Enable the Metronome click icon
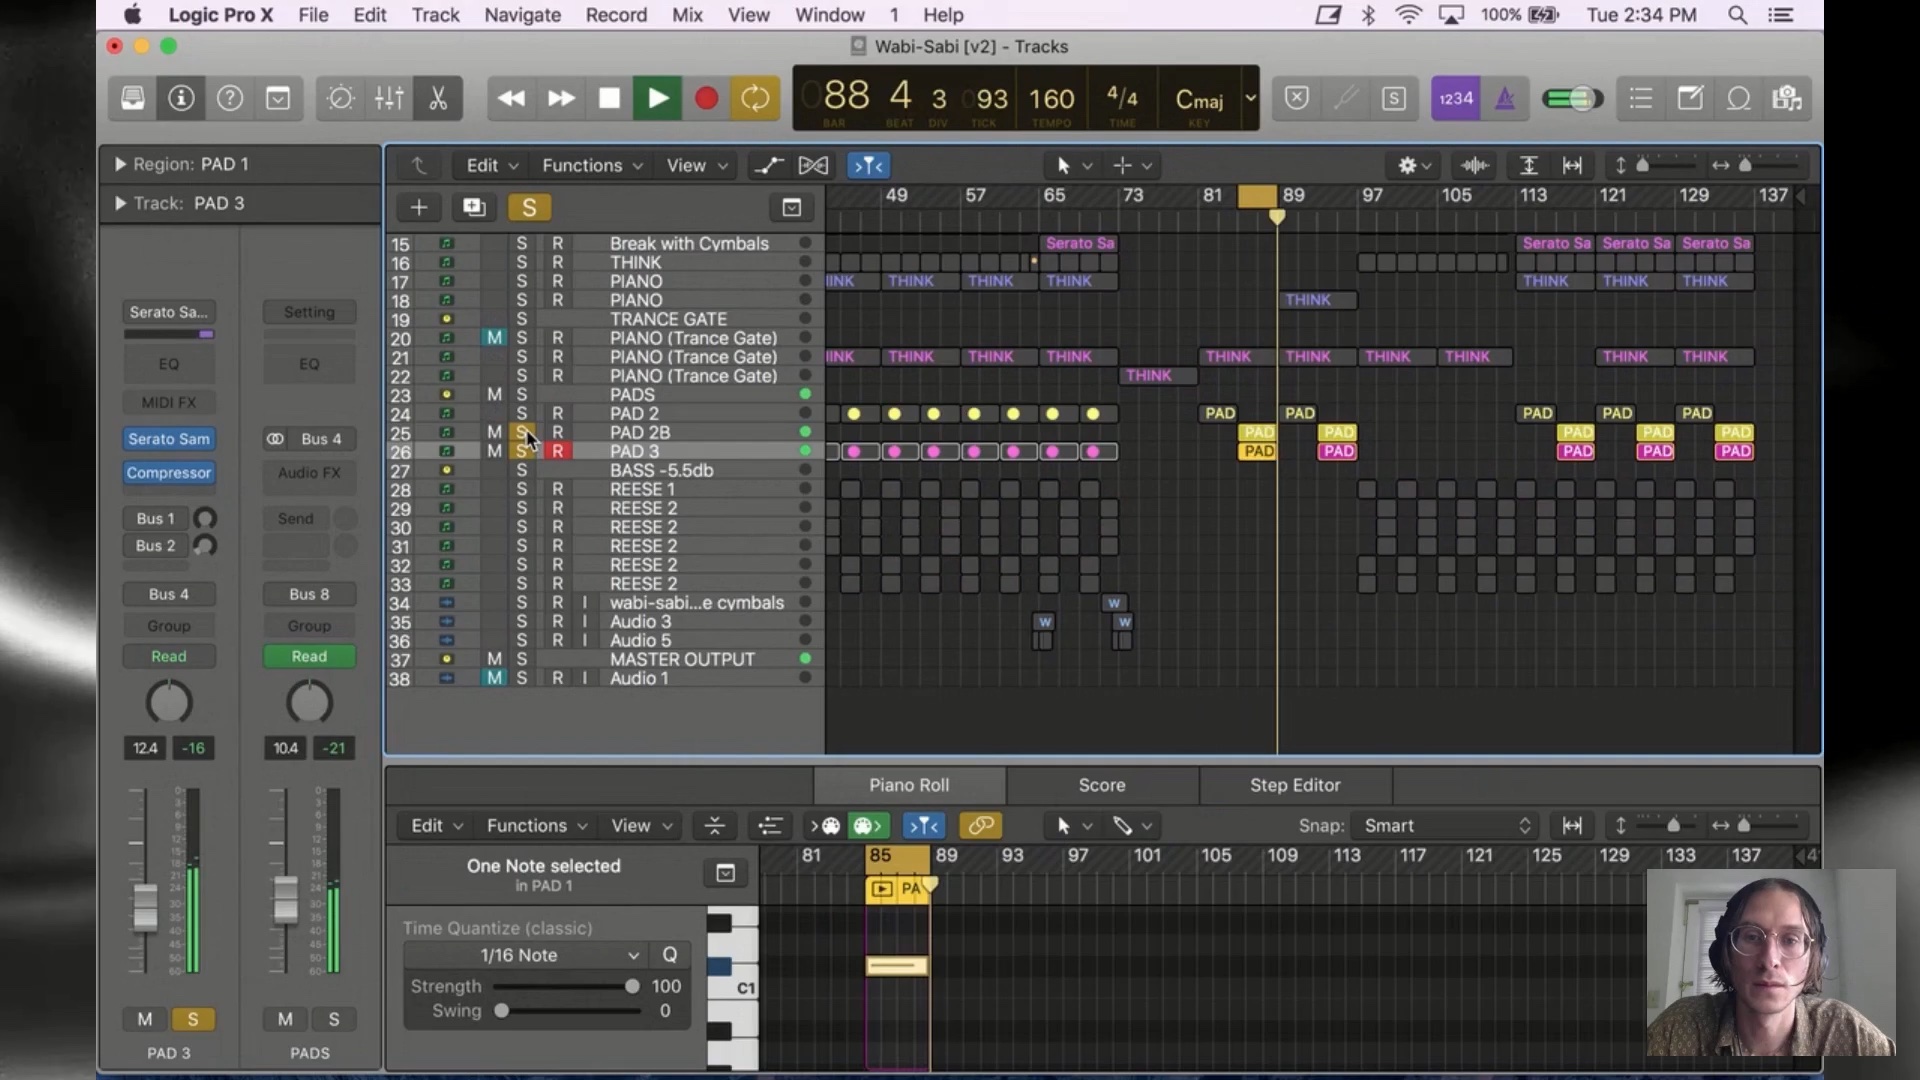 tap(1504, 98)
